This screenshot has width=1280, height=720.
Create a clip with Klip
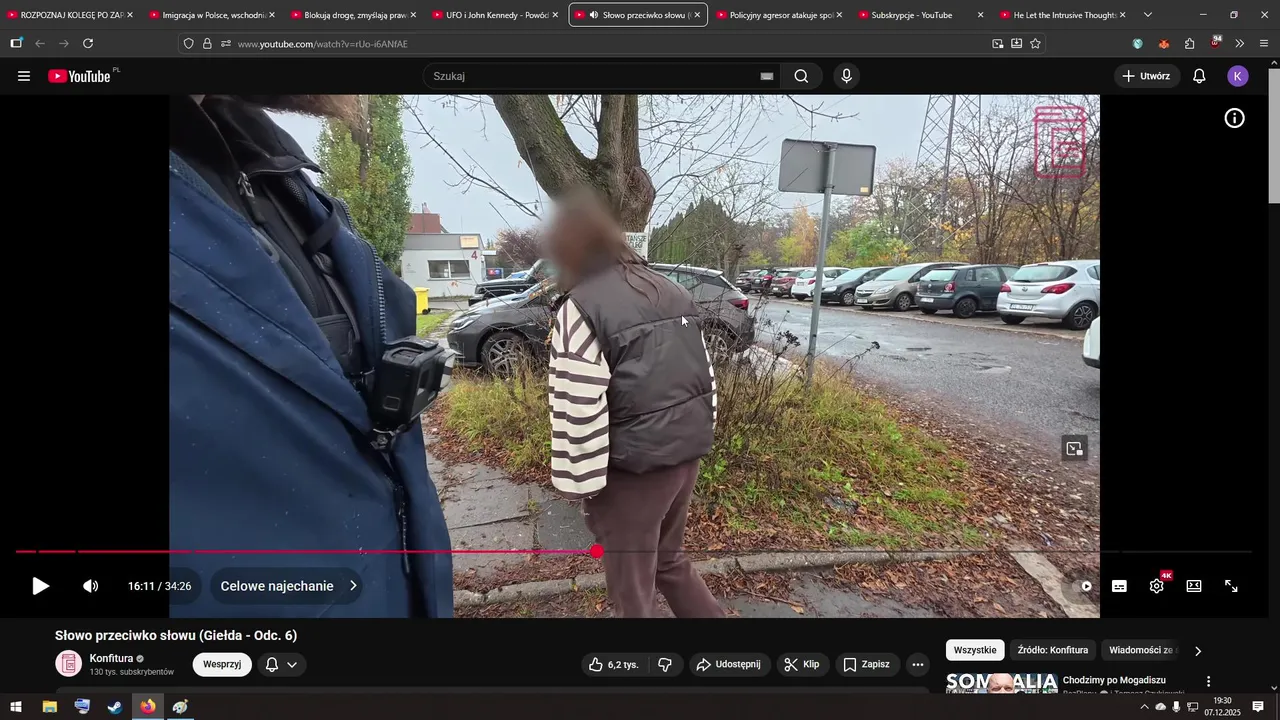(x=802, y=664)
